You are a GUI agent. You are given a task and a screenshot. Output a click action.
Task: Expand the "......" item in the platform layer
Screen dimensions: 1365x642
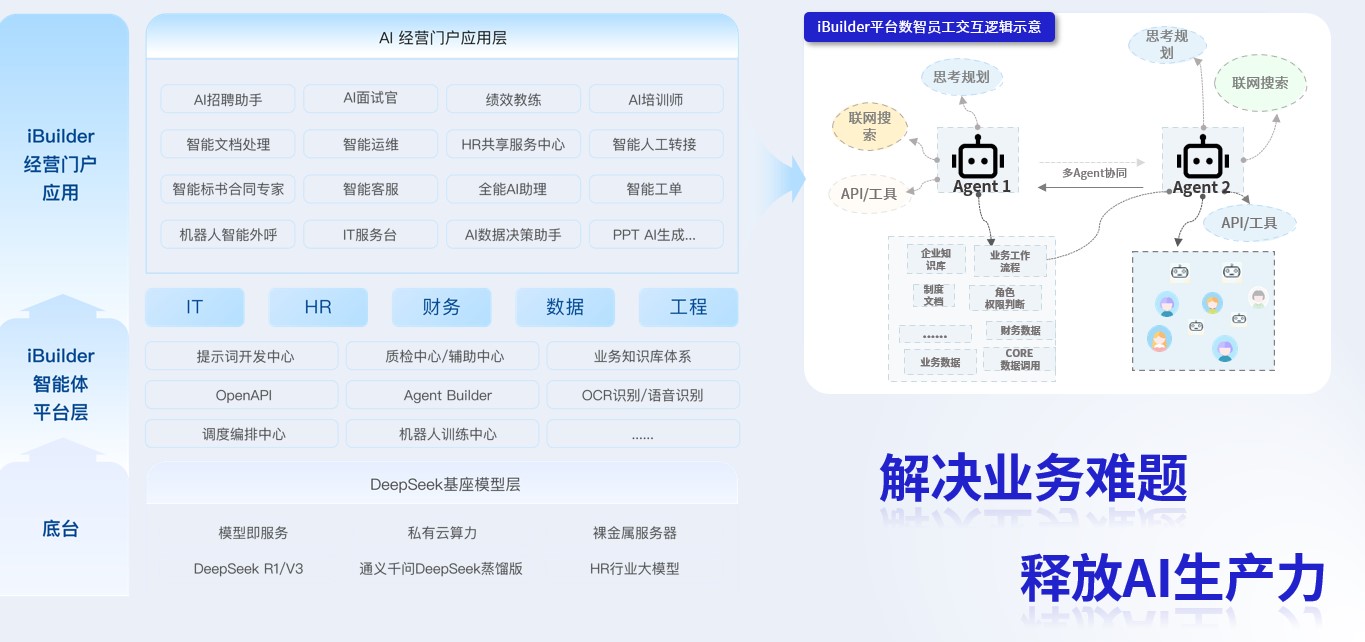(642, 433)
